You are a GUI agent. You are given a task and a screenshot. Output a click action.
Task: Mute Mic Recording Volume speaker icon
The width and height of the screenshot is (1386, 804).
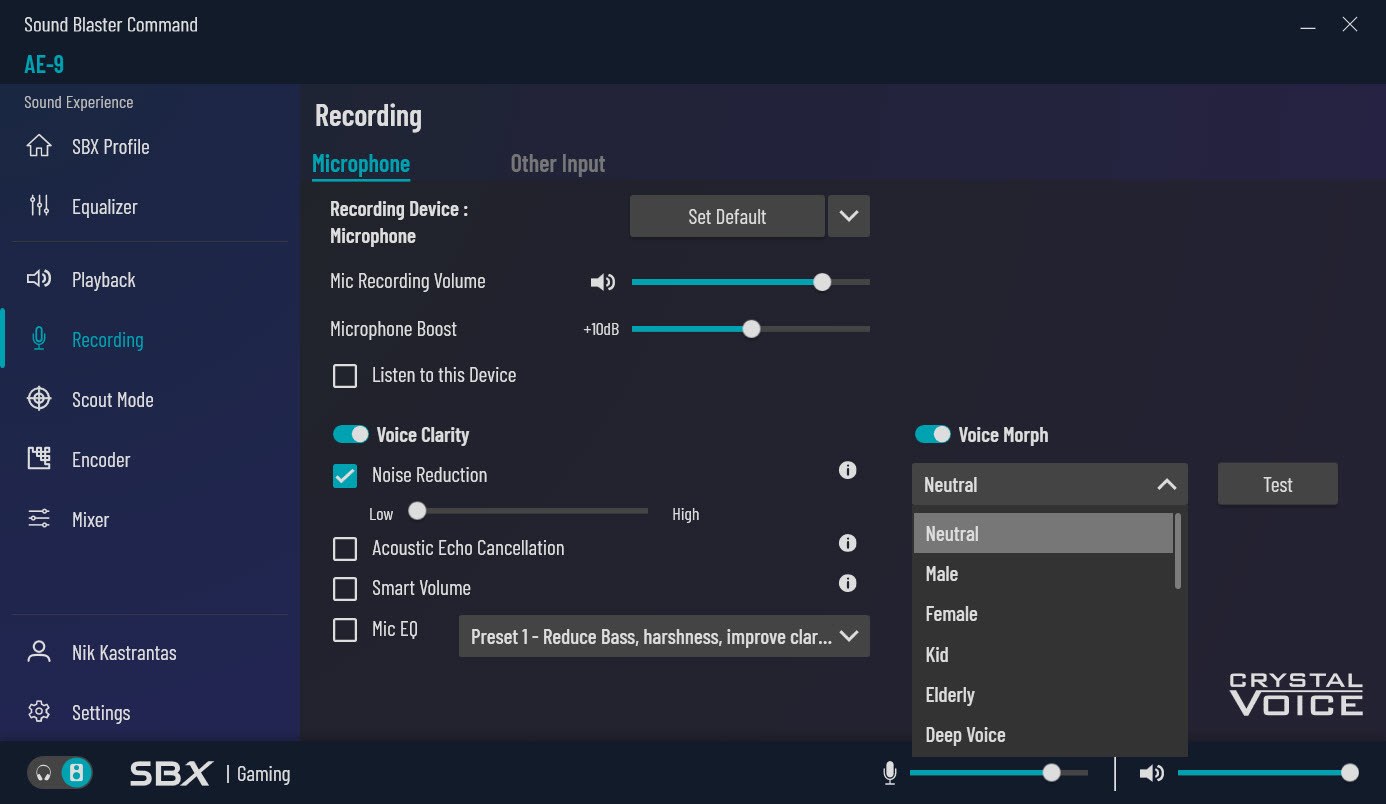pyautogui.click(x=602, y=283)
